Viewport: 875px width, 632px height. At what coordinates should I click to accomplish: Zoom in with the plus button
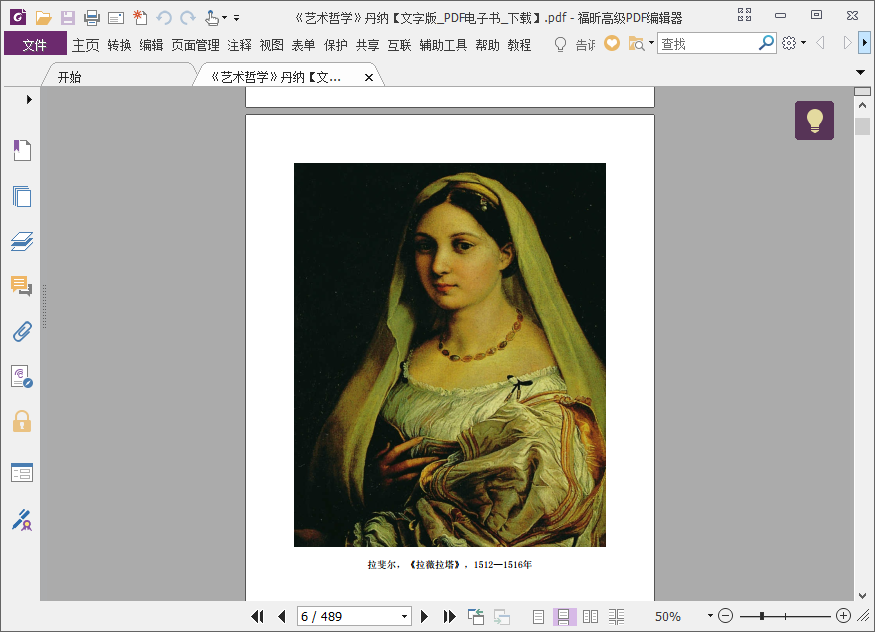point(843,616)
